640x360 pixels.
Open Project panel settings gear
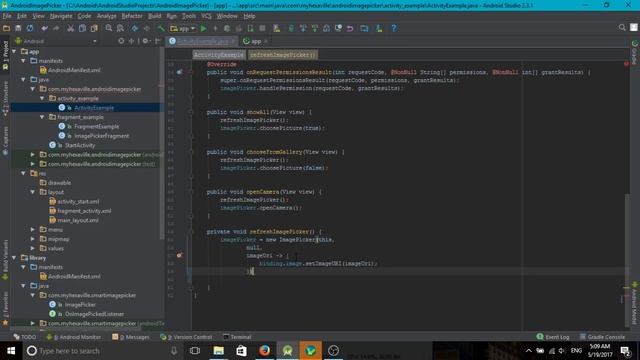145,41
